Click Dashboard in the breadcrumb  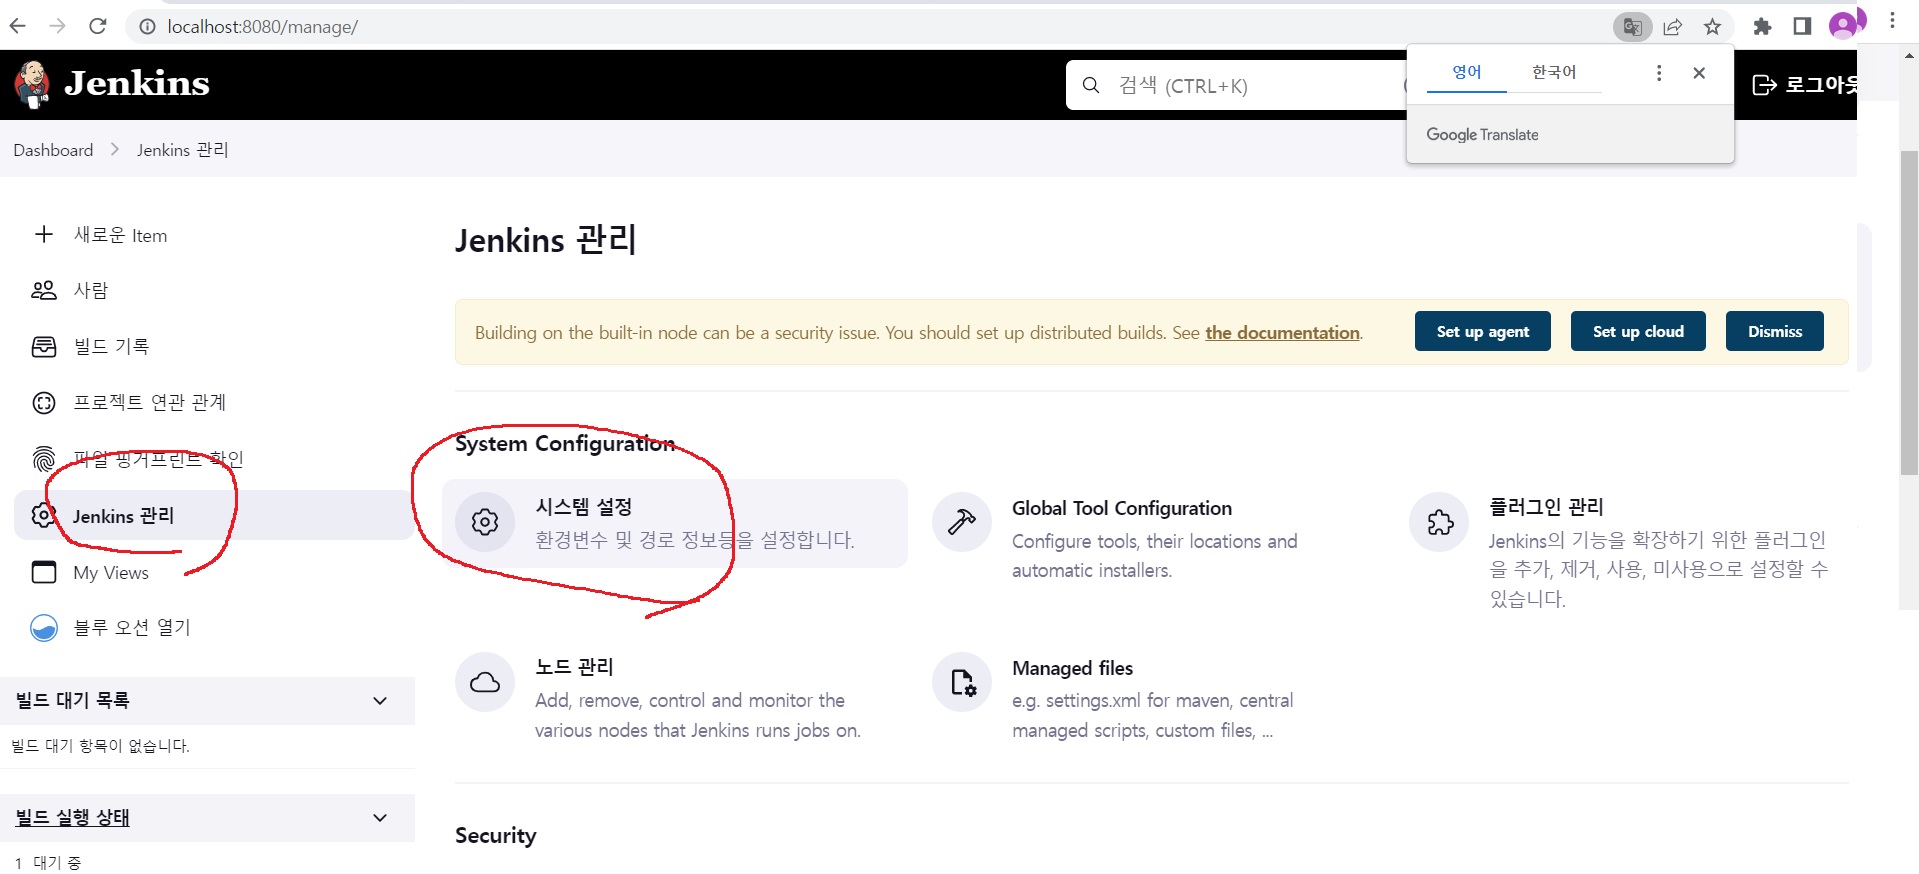(53, 150)
